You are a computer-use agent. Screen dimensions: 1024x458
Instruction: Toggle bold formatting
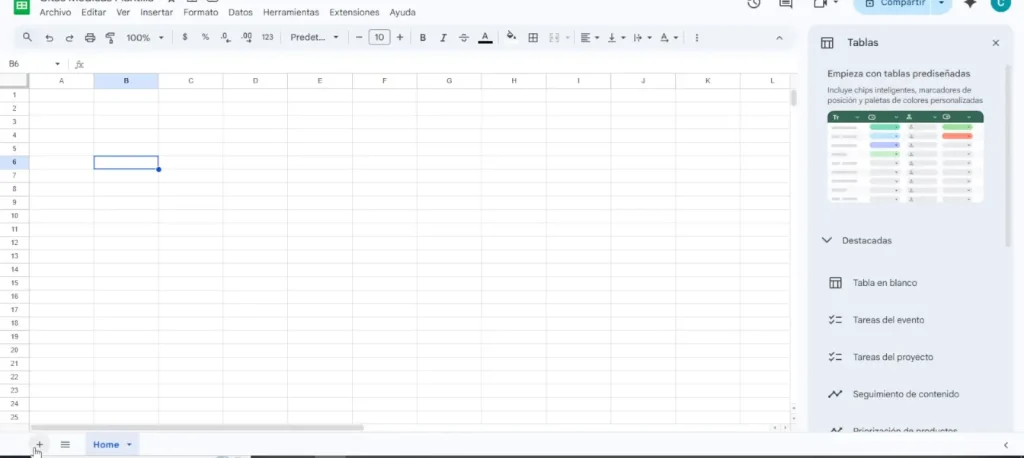(423, 38)
